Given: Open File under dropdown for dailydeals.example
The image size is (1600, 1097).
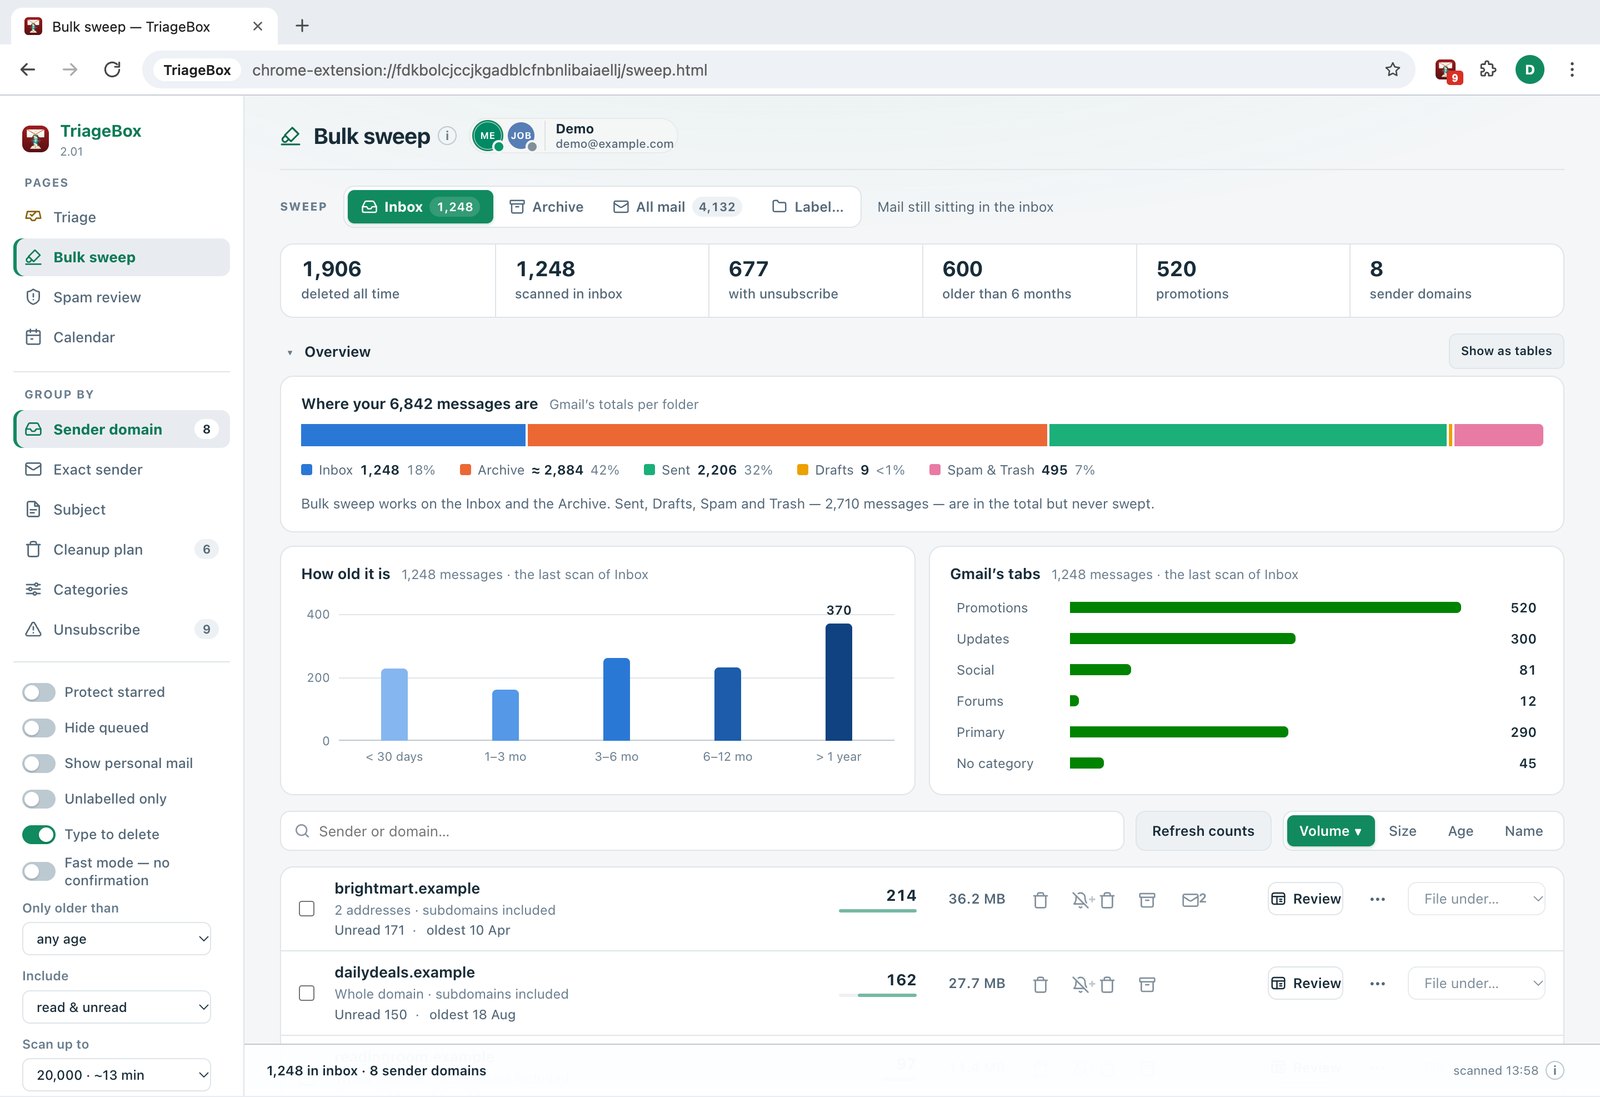Looking at the screenshot, I should point(1476,983).
